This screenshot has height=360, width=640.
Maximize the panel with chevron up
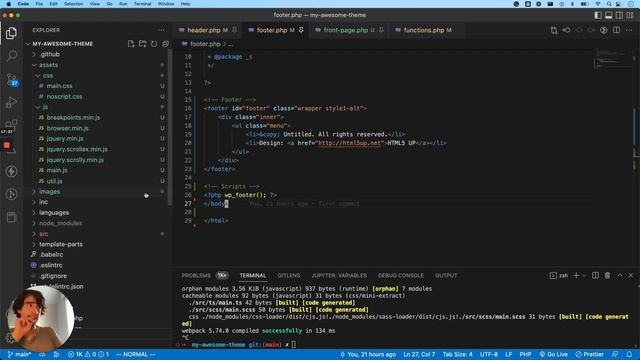[x=620, y=276]
